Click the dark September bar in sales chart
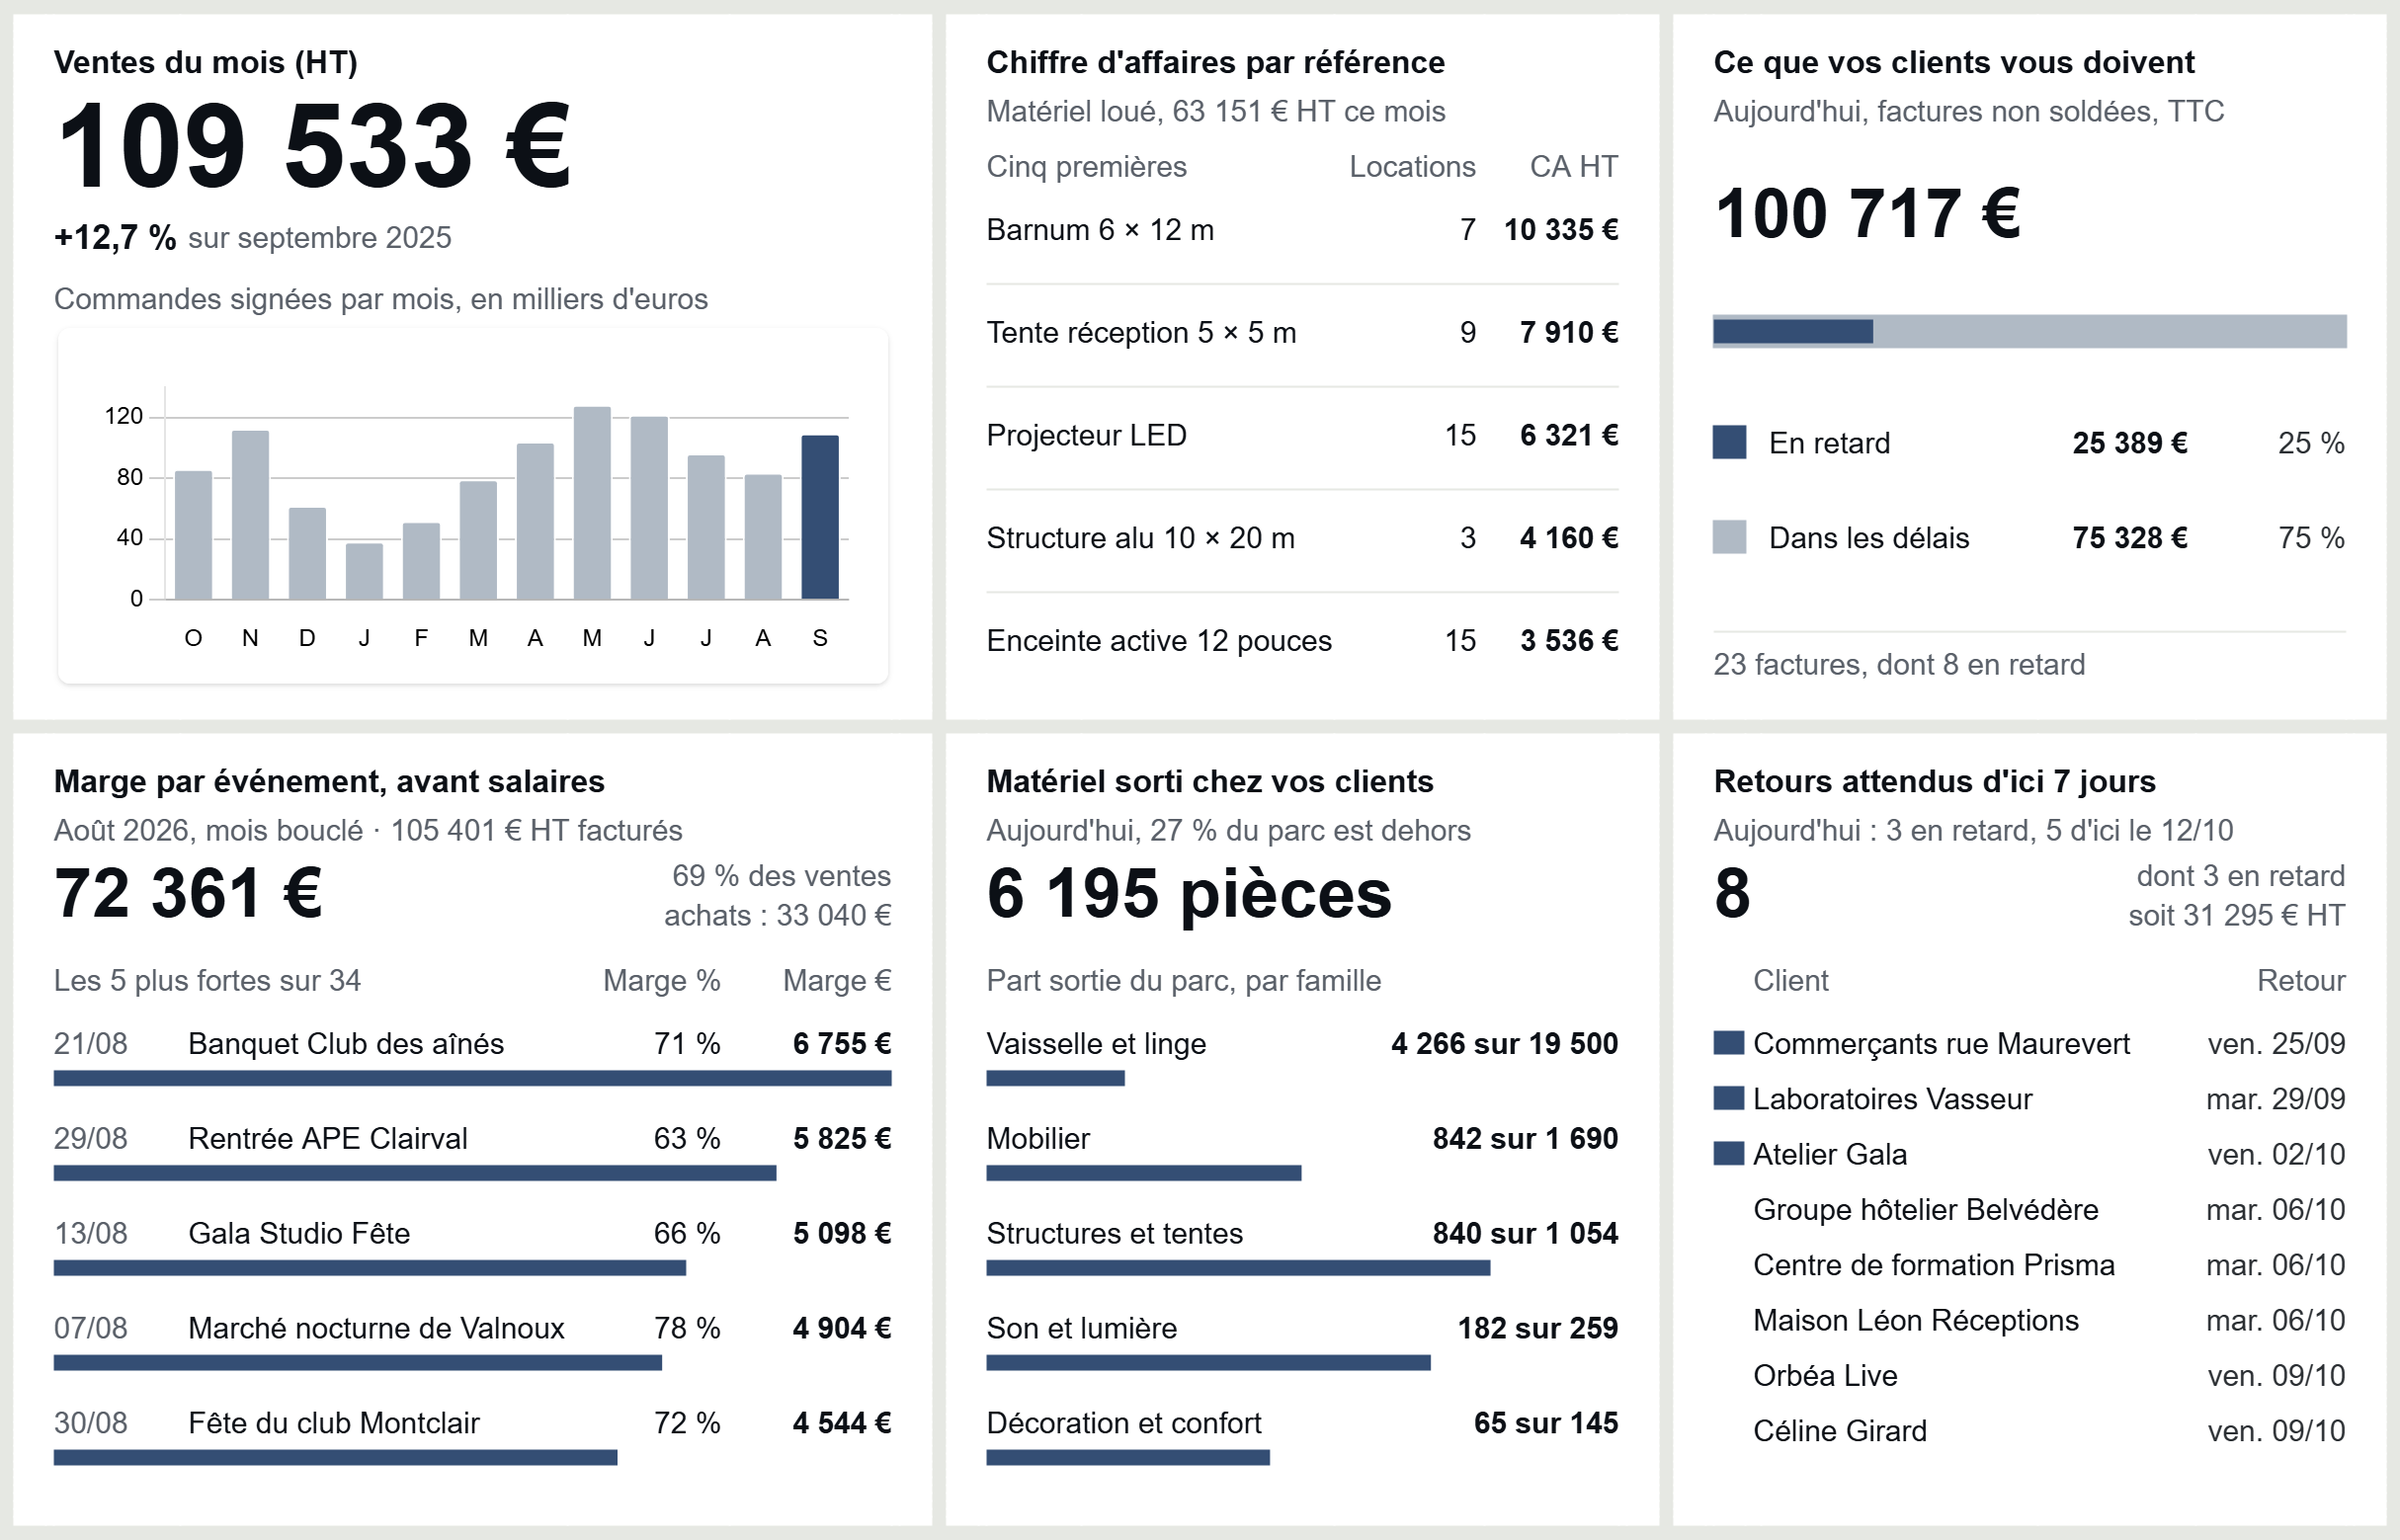 tap(820, 517)
